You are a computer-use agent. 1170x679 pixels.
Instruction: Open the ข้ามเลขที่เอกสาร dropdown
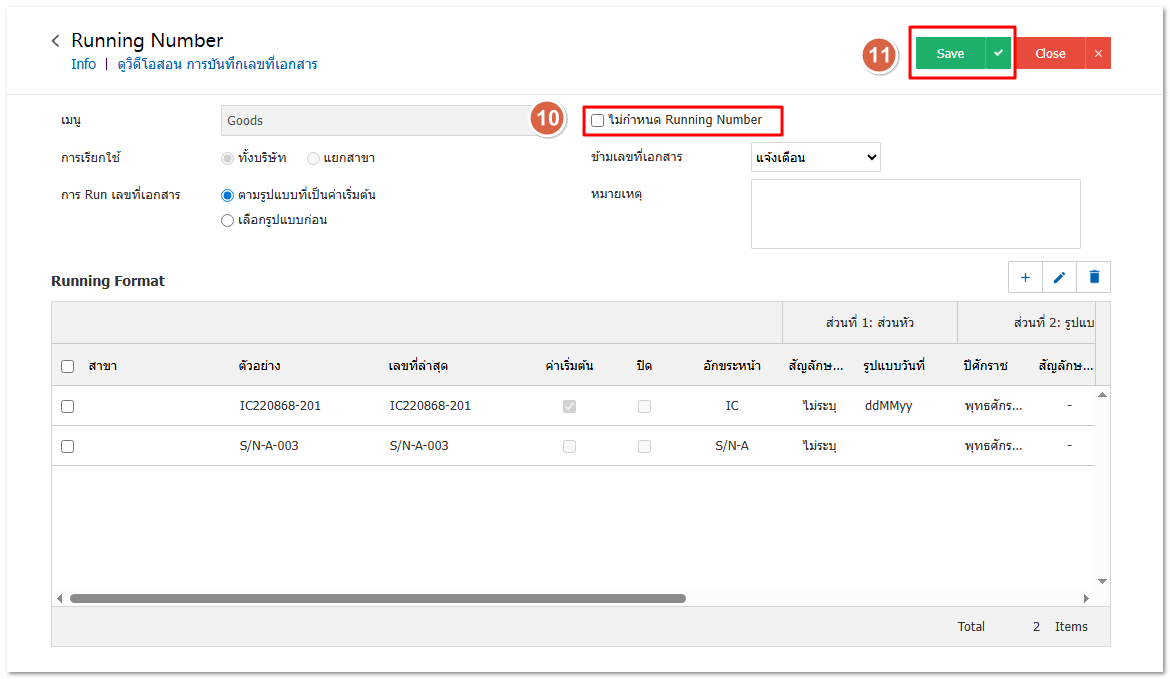[x=815, y=157]
